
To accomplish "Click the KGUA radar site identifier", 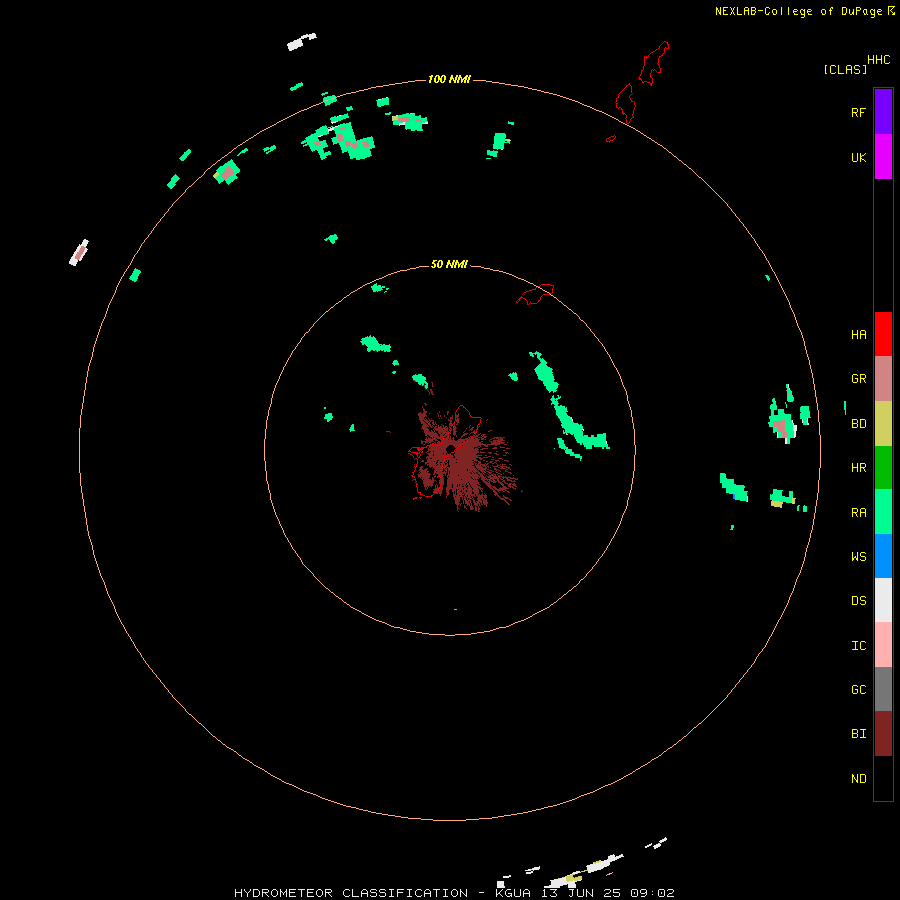I will point(513,893).
